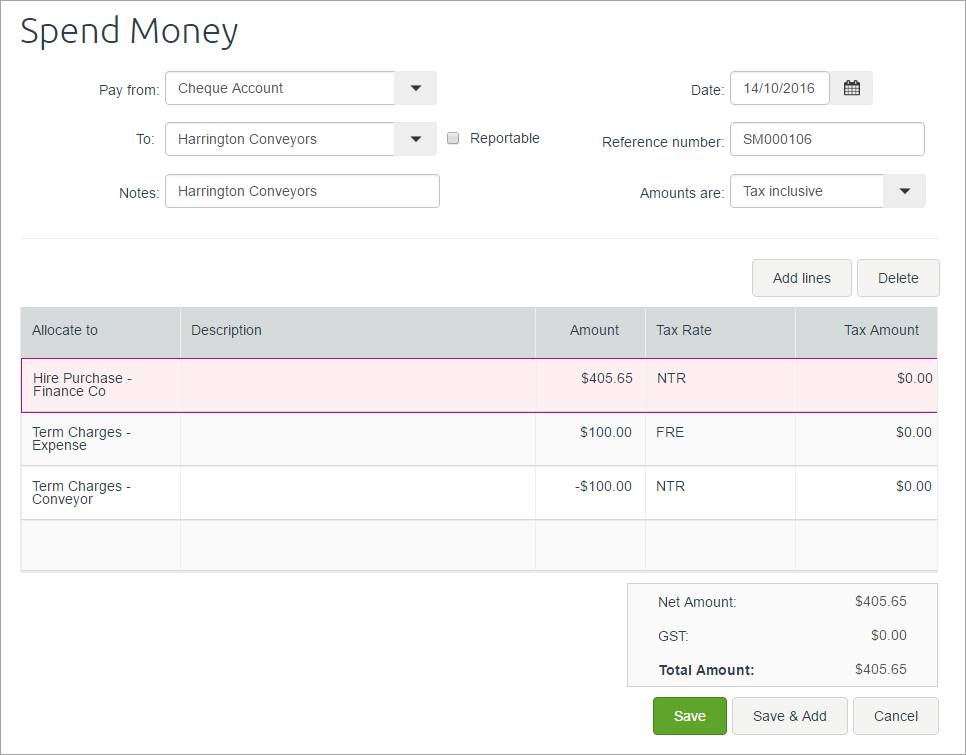Select the Term Charges - Conveyor allocation
Viewport: 966px width, 755px height.
point(100,493)
